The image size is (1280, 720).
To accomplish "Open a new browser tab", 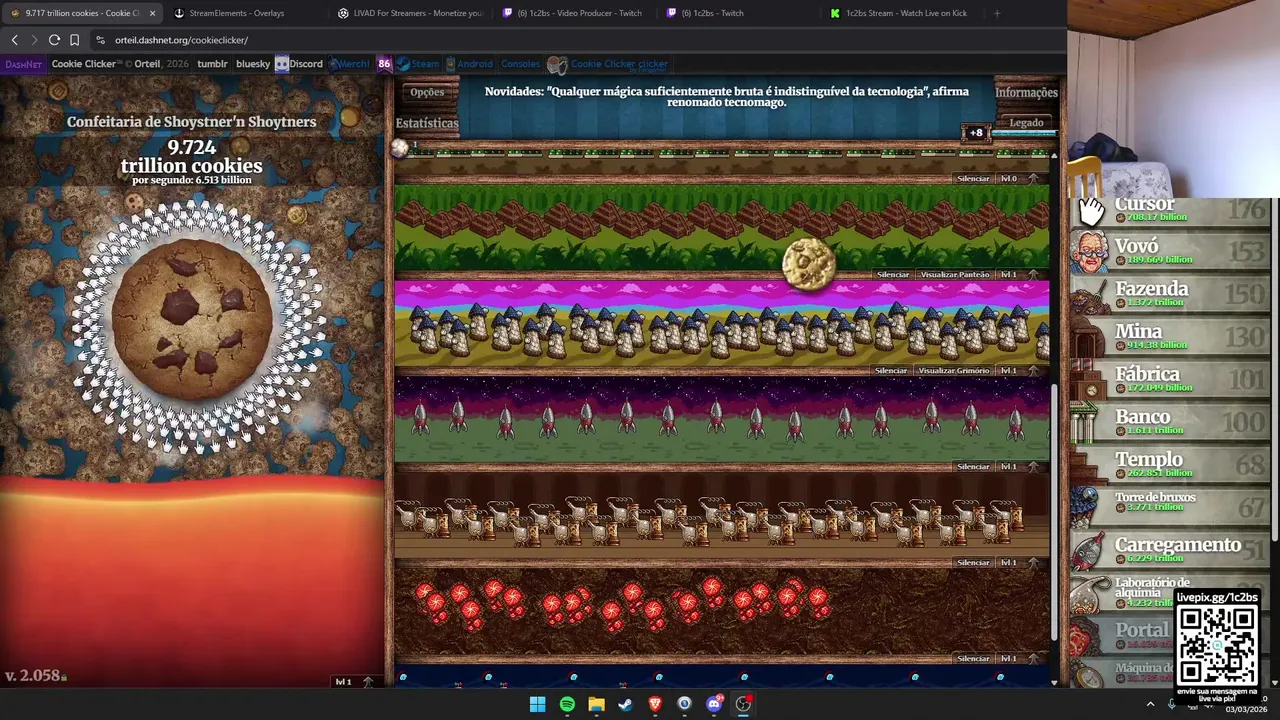I will pos(997,13).
